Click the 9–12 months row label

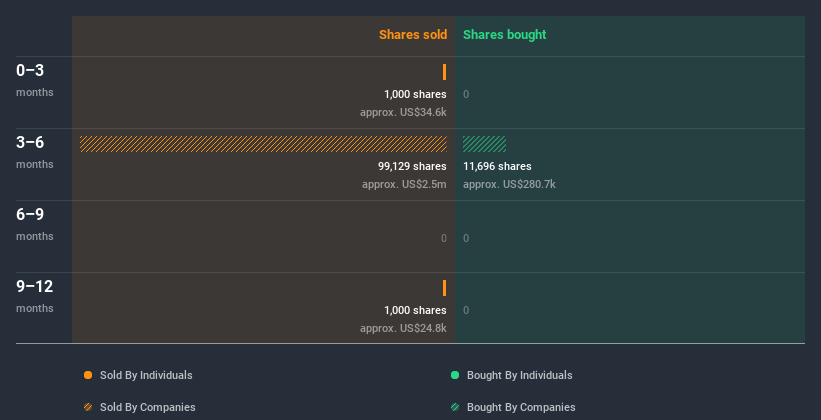[35, 296]
